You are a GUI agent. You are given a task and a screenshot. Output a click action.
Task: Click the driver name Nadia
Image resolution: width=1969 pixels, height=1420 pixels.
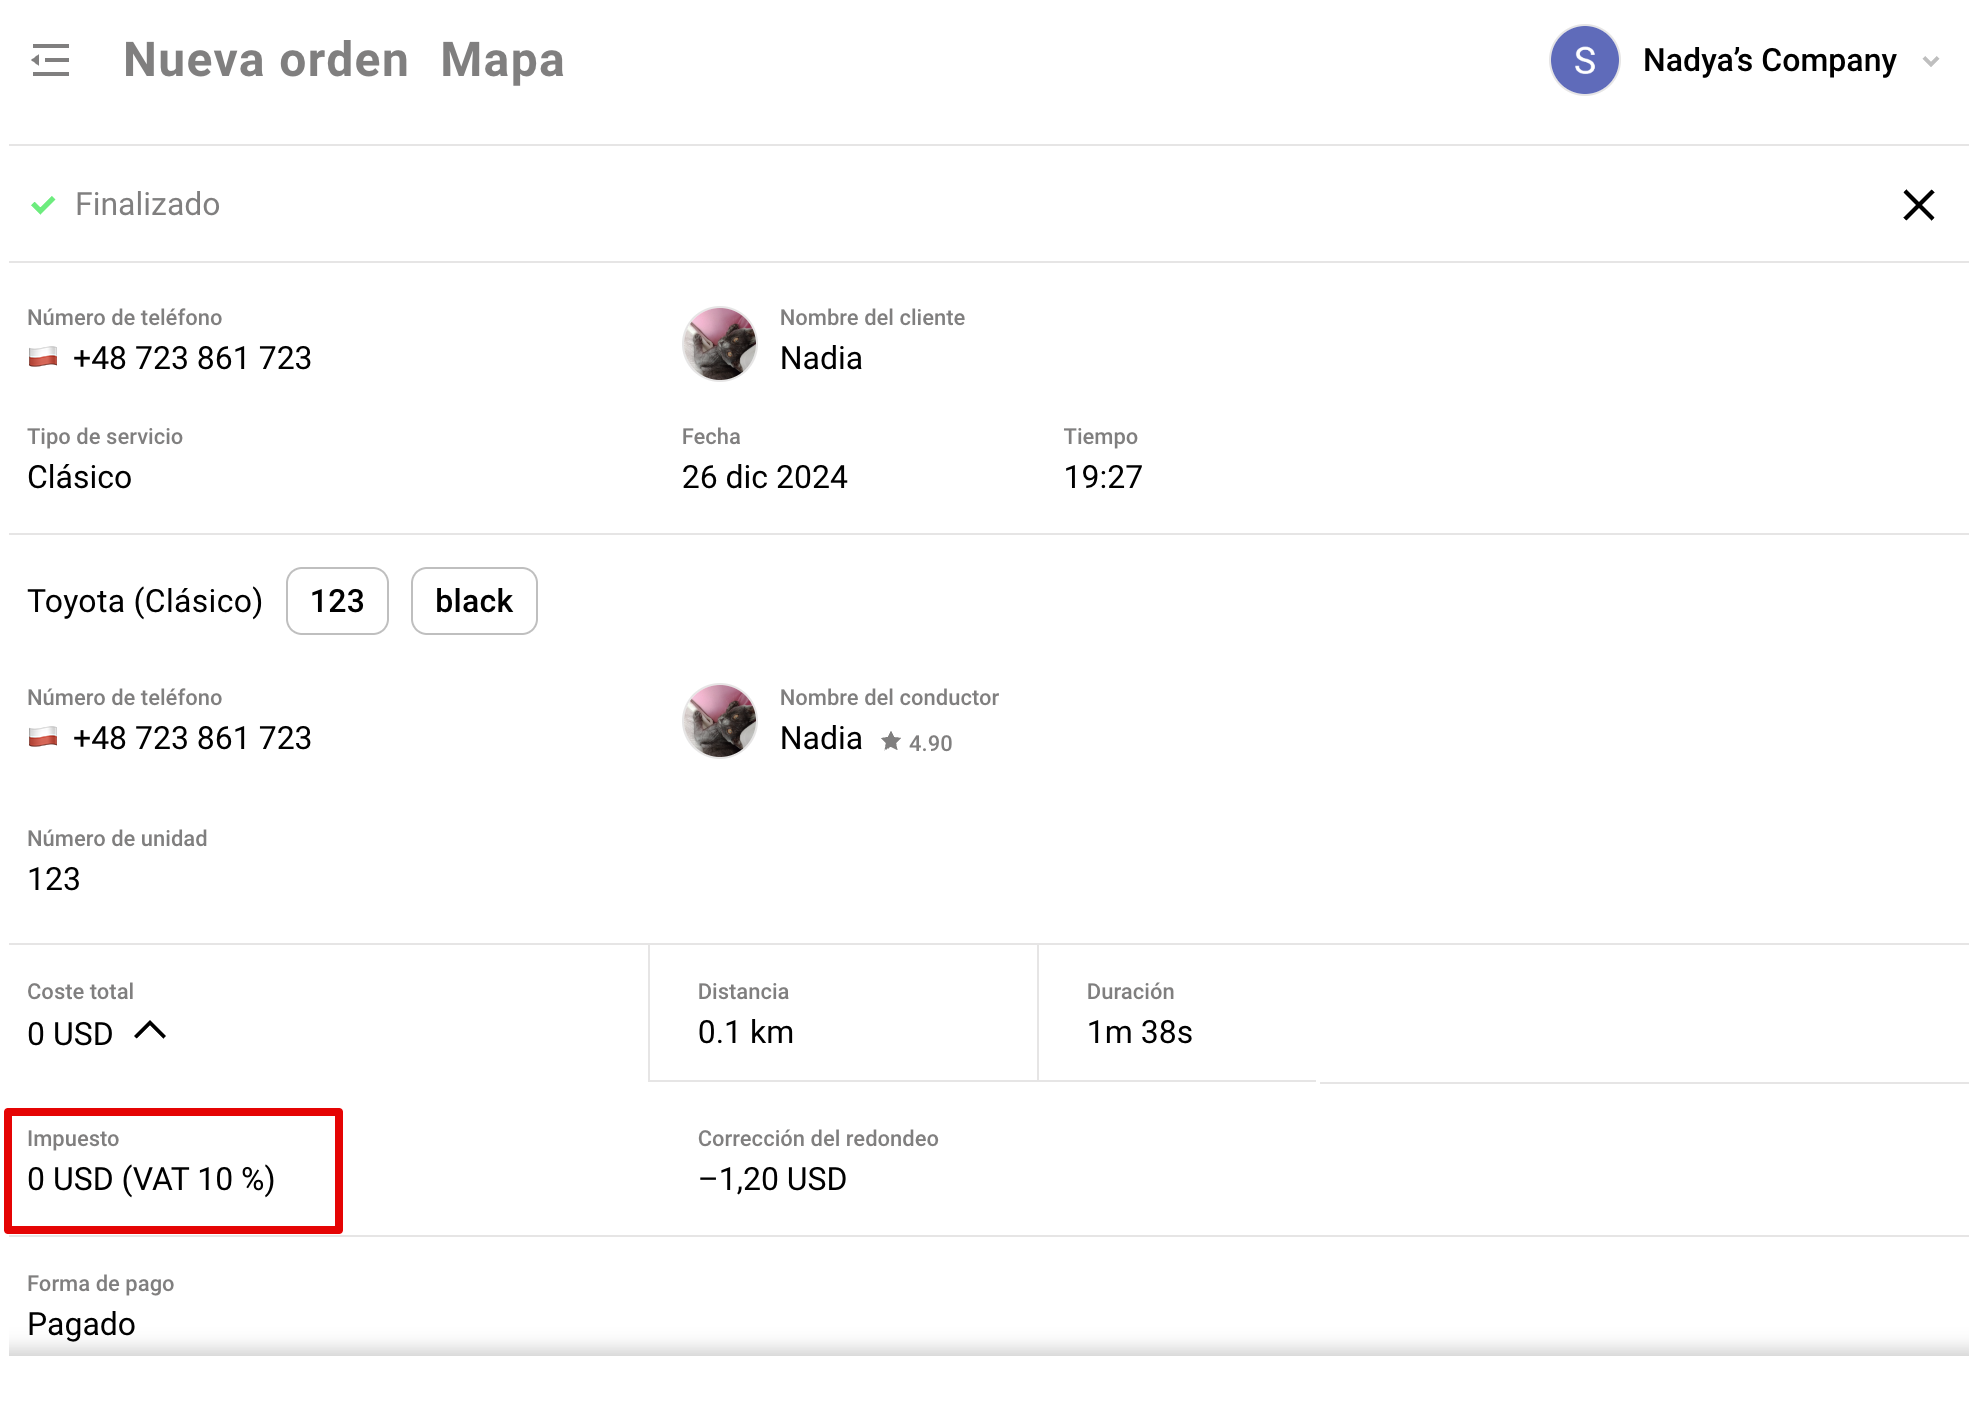click(821, 738)
